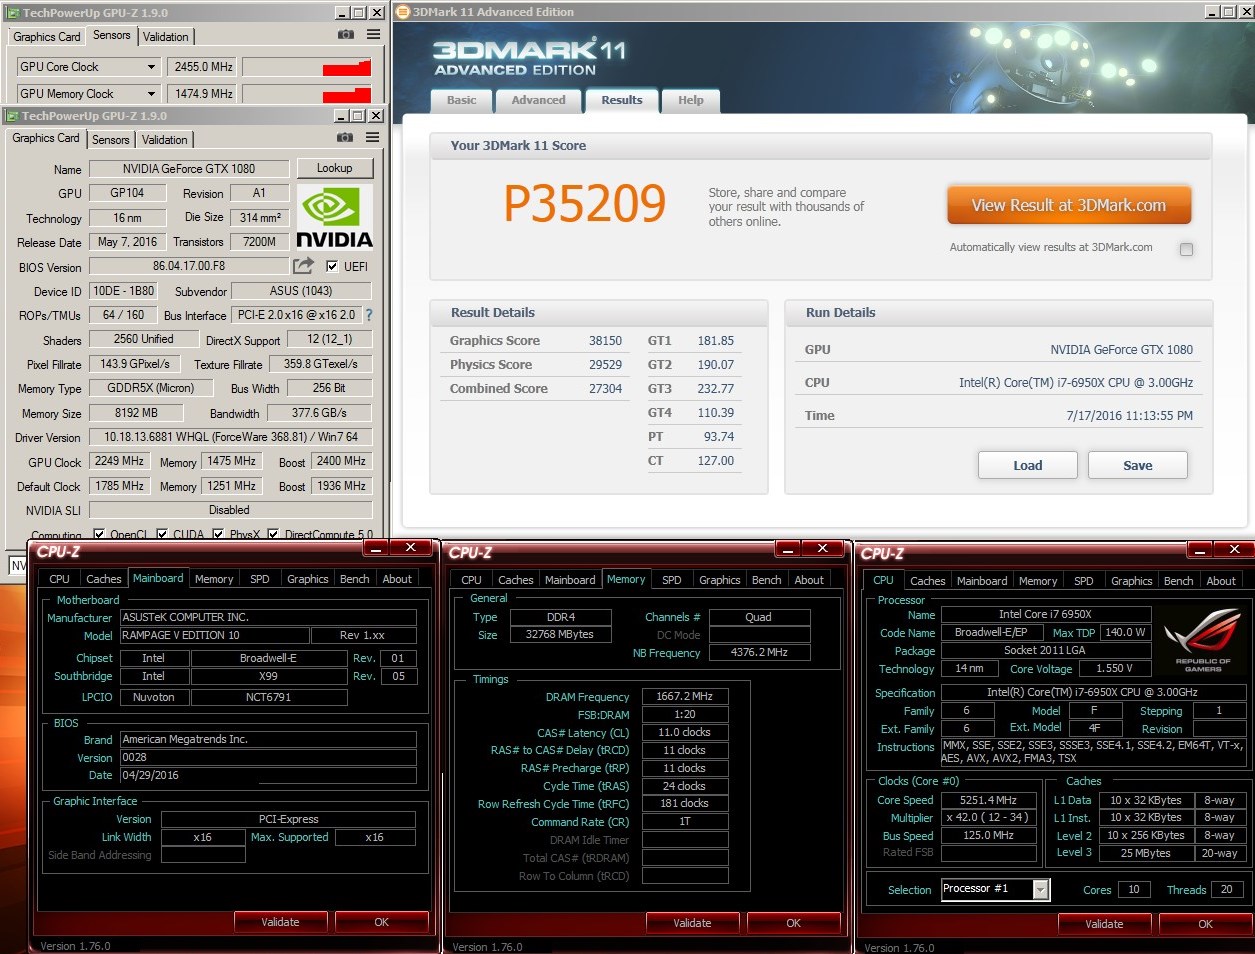Open the hamburger menu in the GPU-Z Graphics Card window

pyautogui.click(x=373, y=138)
